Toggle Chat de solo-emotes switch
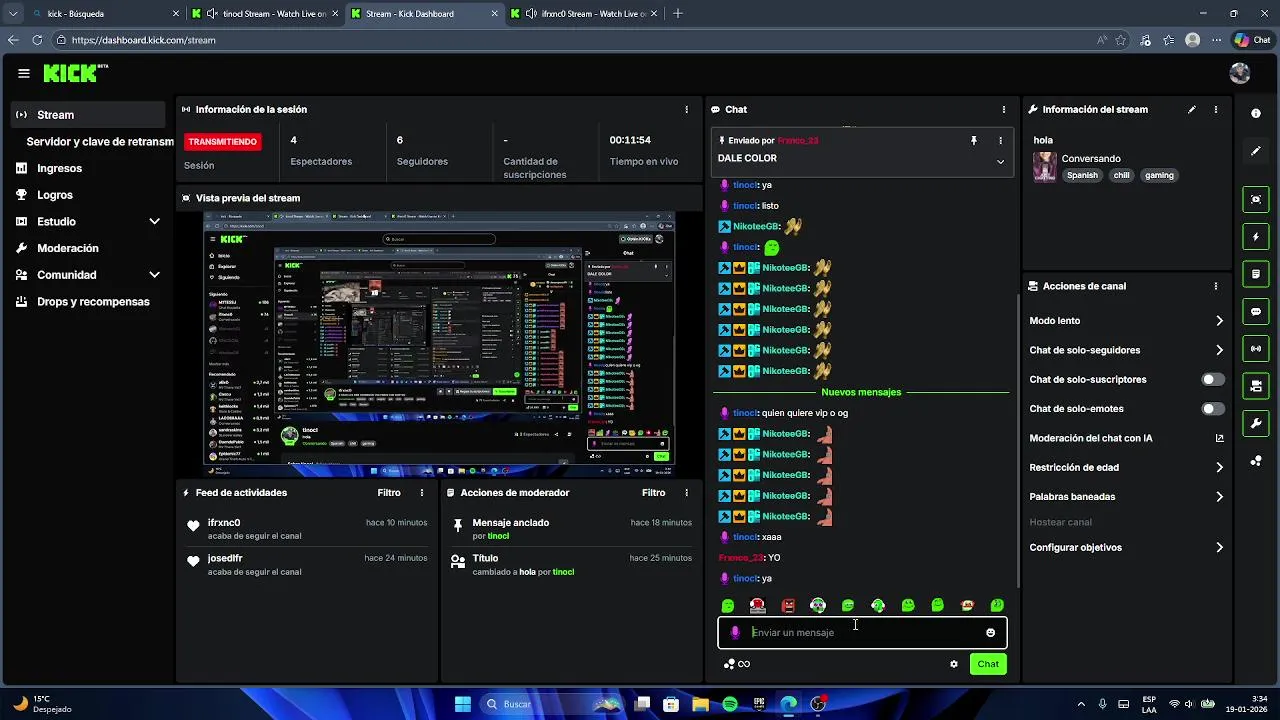Screen dimensions: 1280x720 [x=1213, y=409]
